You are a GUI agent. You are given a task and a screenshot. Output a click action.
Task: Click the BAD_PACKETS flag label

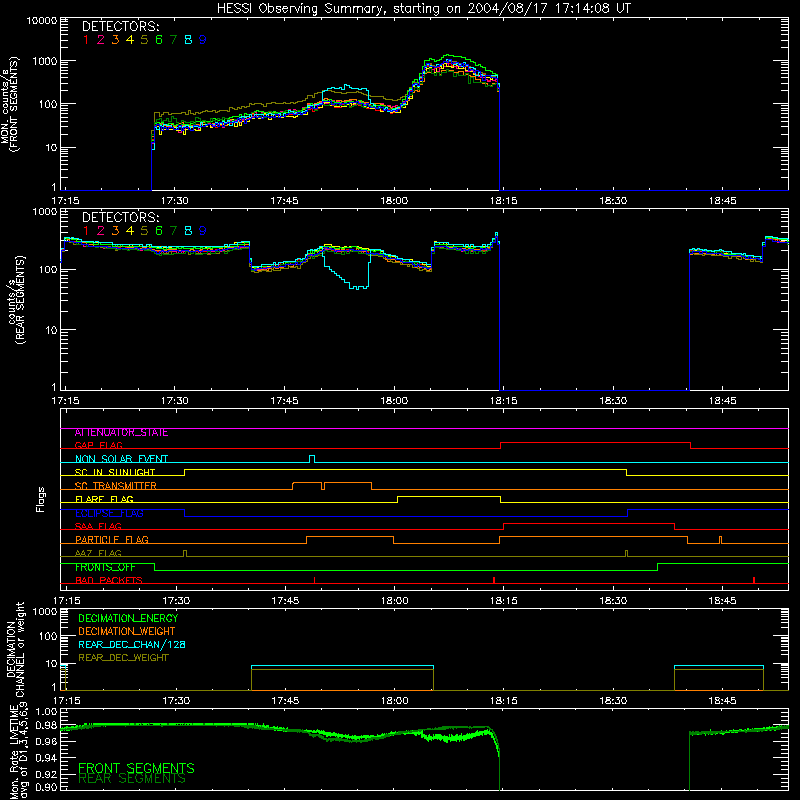109,580
